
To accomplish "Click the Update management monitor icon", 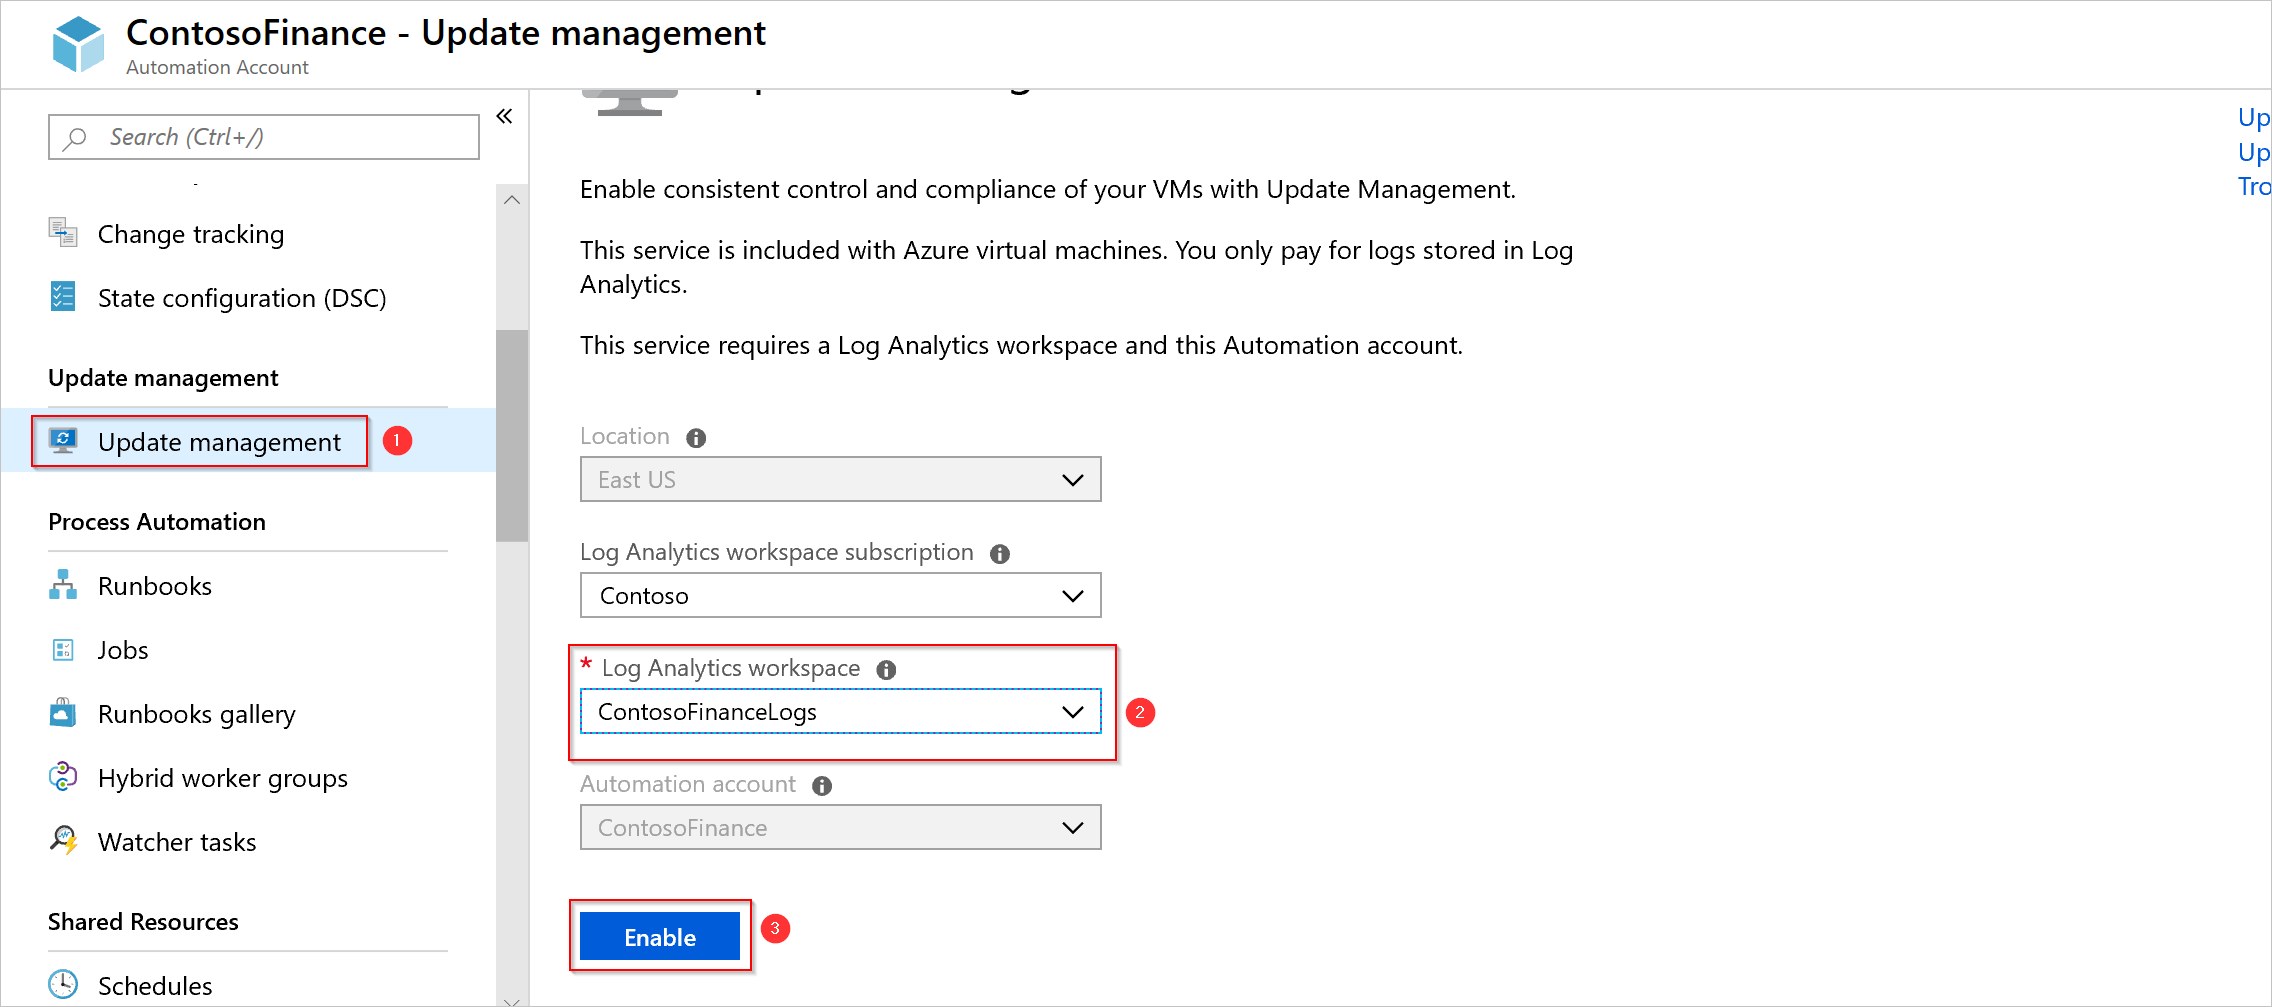I will tap(62, 441).
